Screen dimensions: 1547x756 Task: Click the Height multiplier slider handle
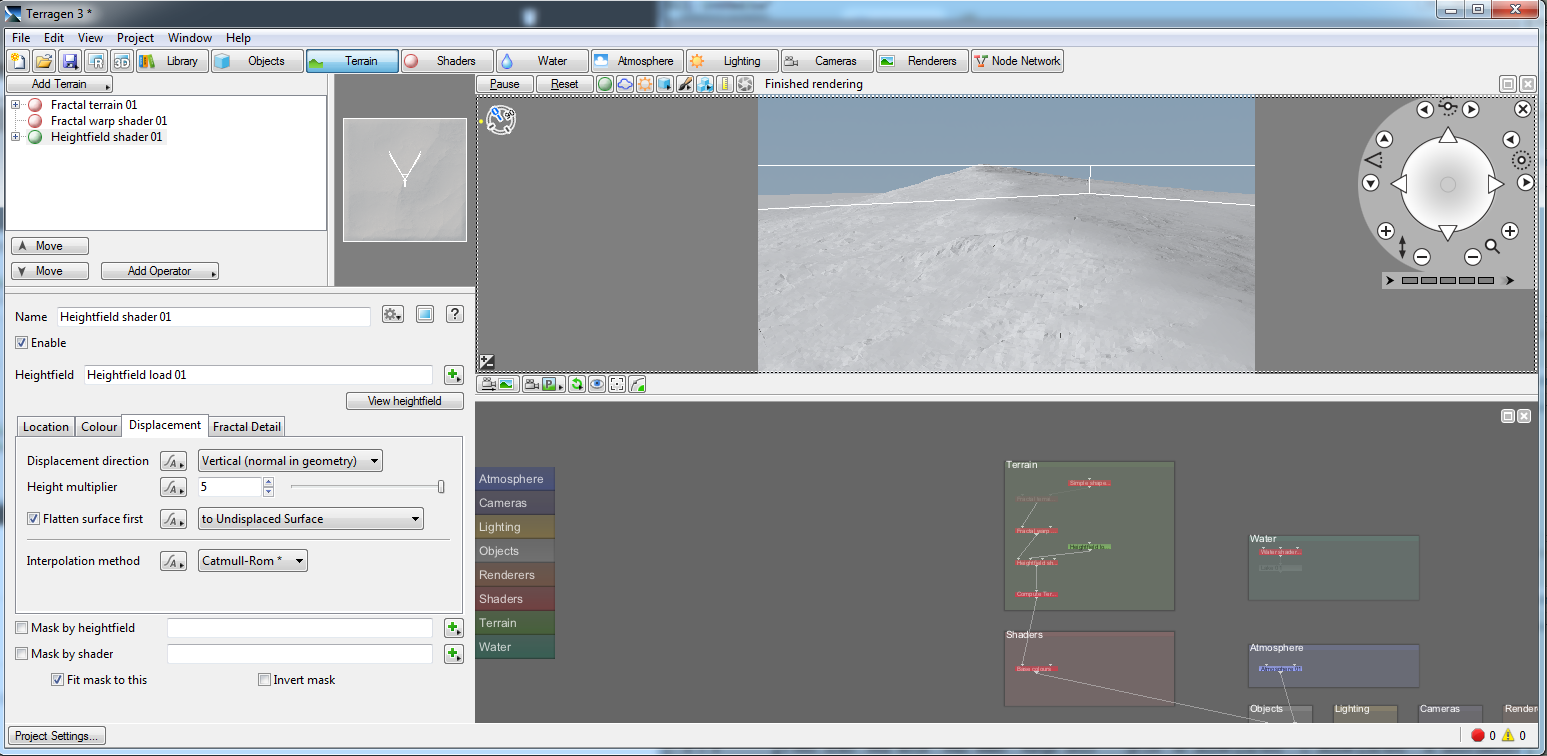point(441,487)
